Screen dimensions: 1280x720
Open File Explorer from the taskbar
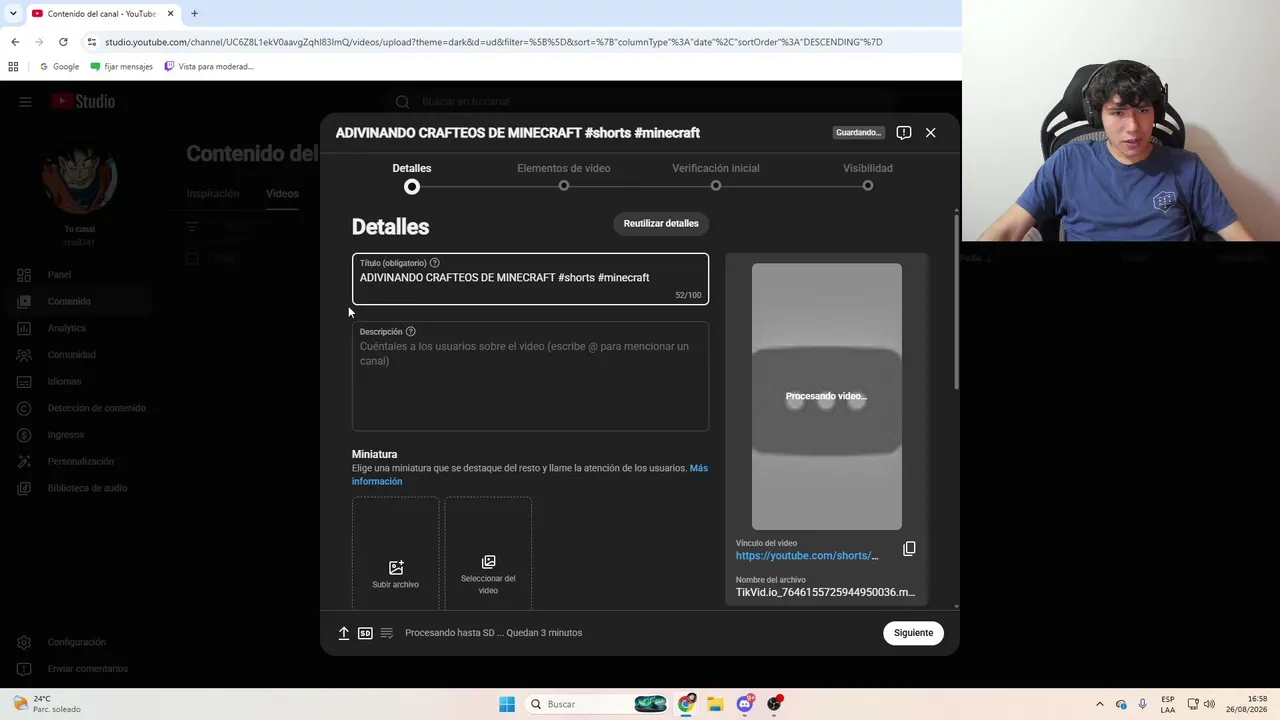pos(715,704)
